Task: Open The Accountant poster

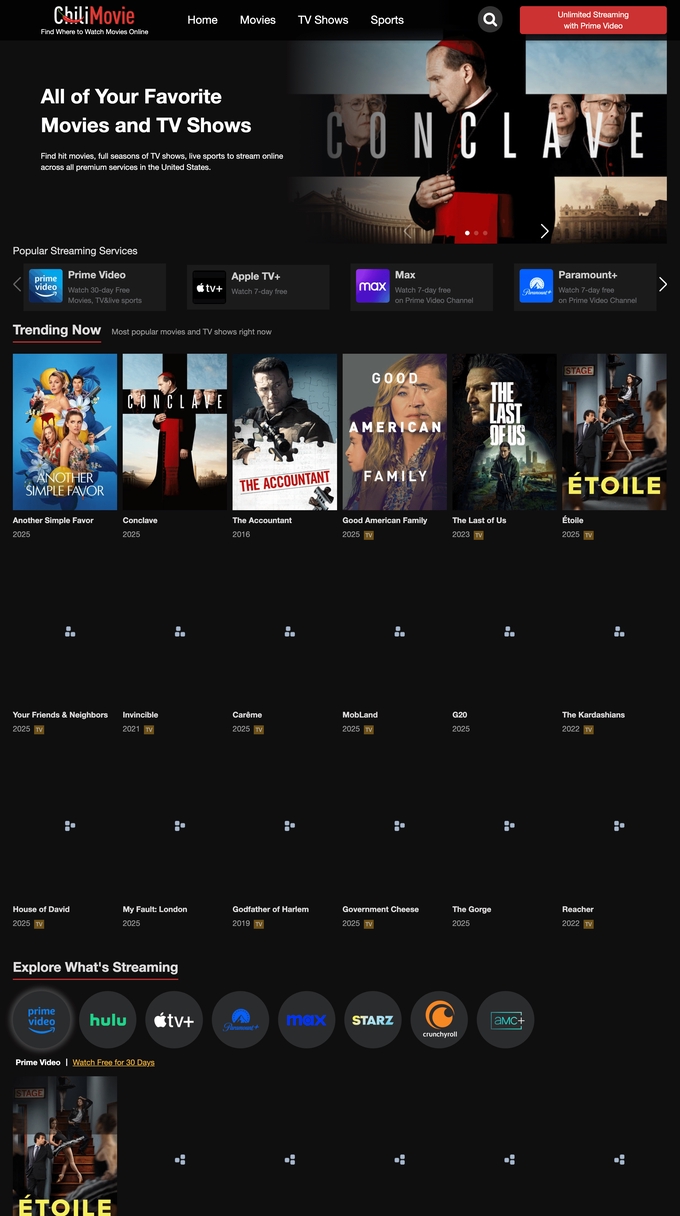Action: 285,432
